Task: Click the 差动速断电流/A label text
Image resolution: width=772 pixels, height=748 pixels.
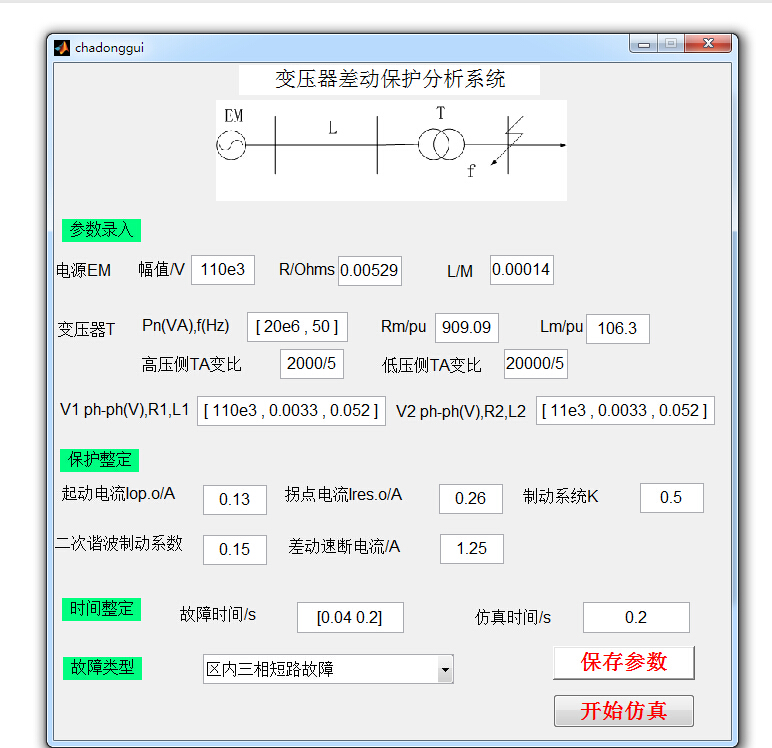Action: click(x=344, y=547)
